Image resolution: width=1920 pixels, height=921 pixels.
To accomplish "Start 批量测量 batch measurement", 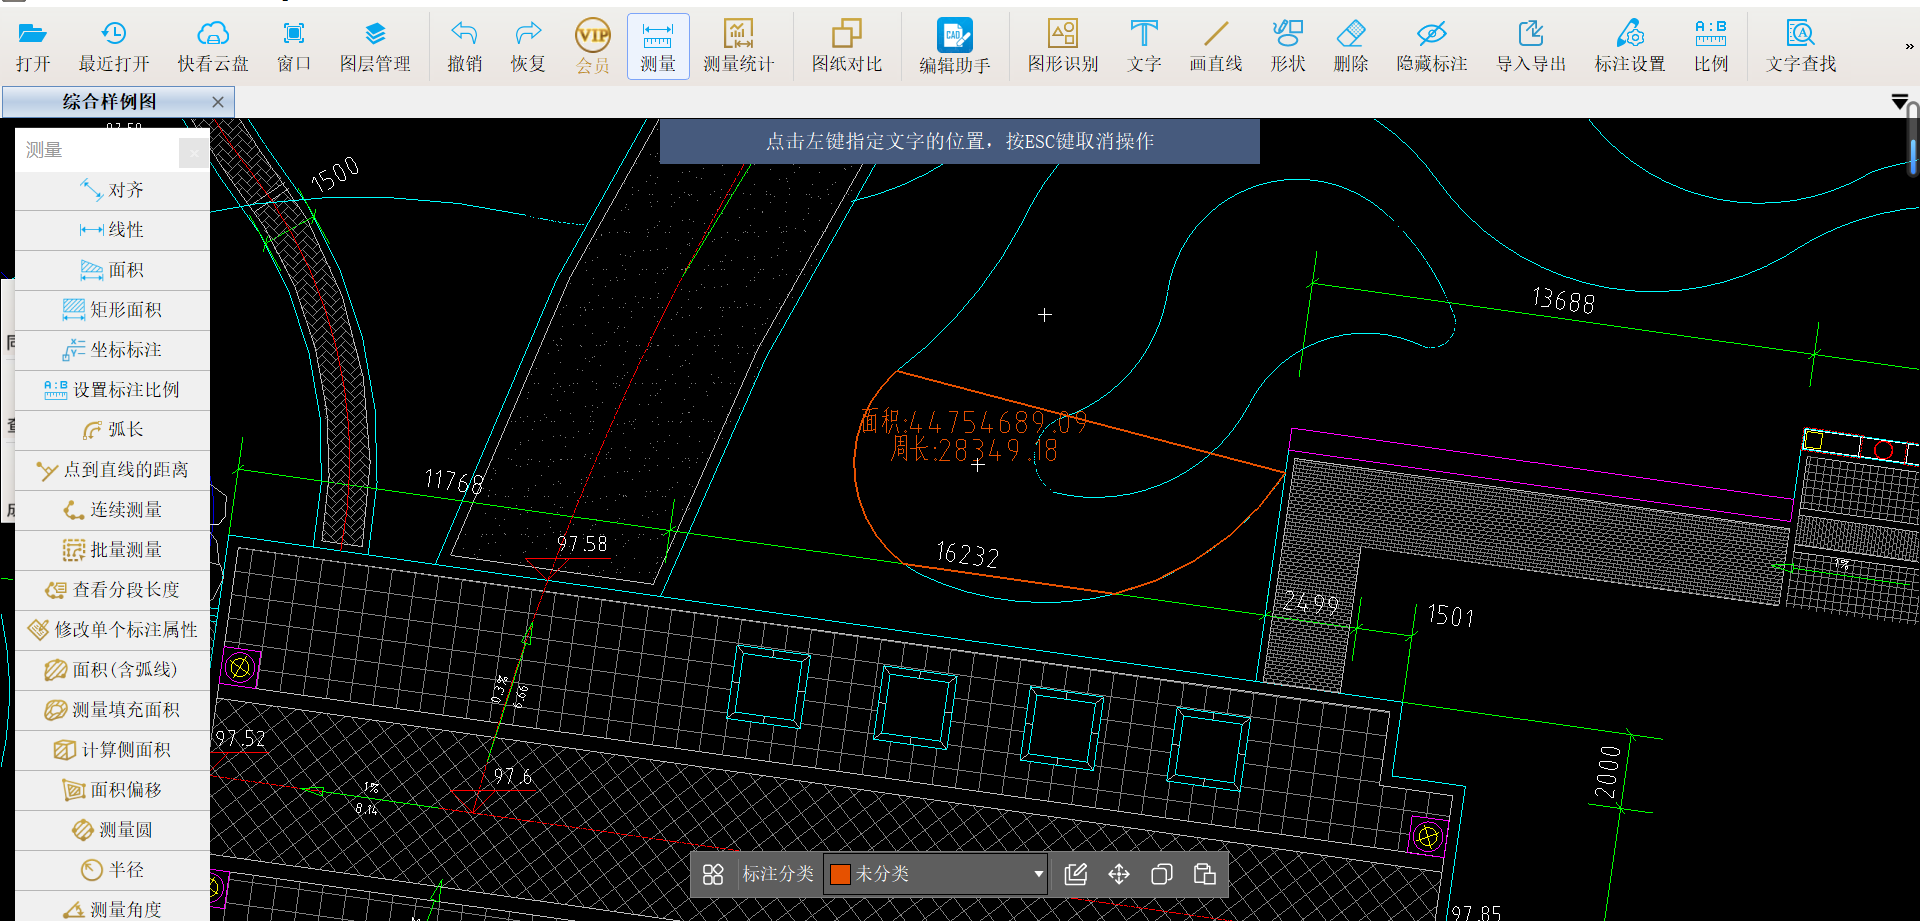I will [x=112, y=550].
